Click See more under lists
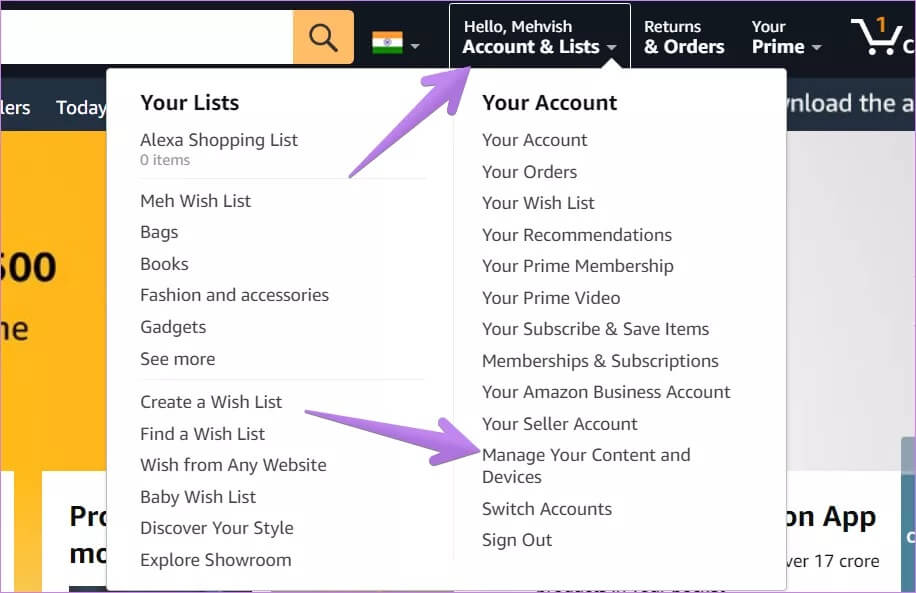This screenshot has height=593, width=916. point(178,359)
